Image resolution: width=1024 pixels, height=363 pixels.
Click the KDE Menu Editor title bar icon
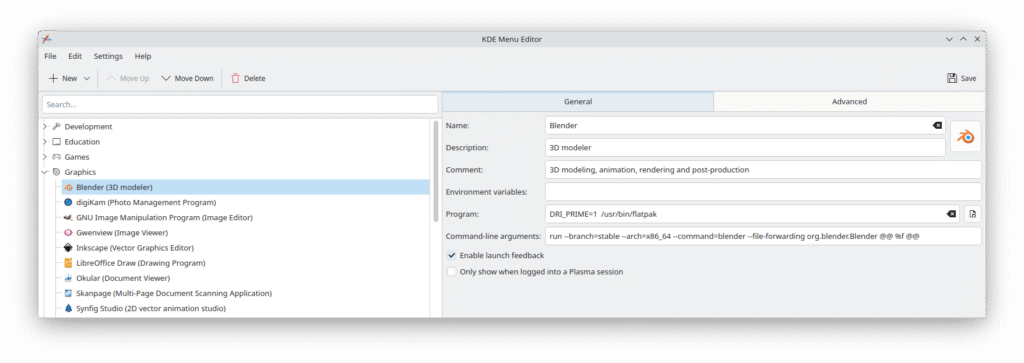(x=46, y=39)
